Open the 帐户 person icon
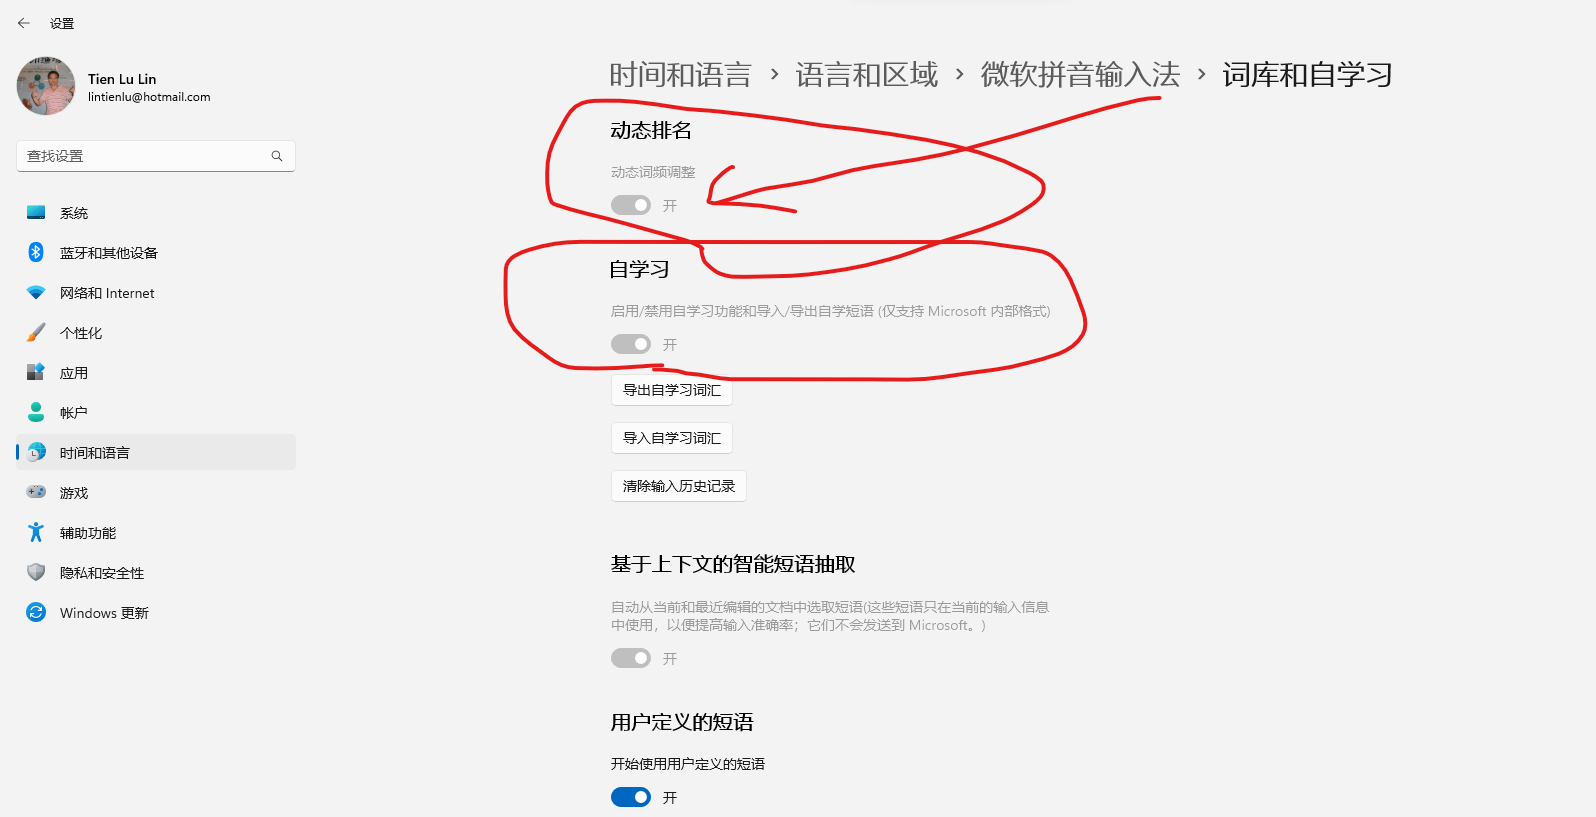1596x817 pixels. click(36, 412)
